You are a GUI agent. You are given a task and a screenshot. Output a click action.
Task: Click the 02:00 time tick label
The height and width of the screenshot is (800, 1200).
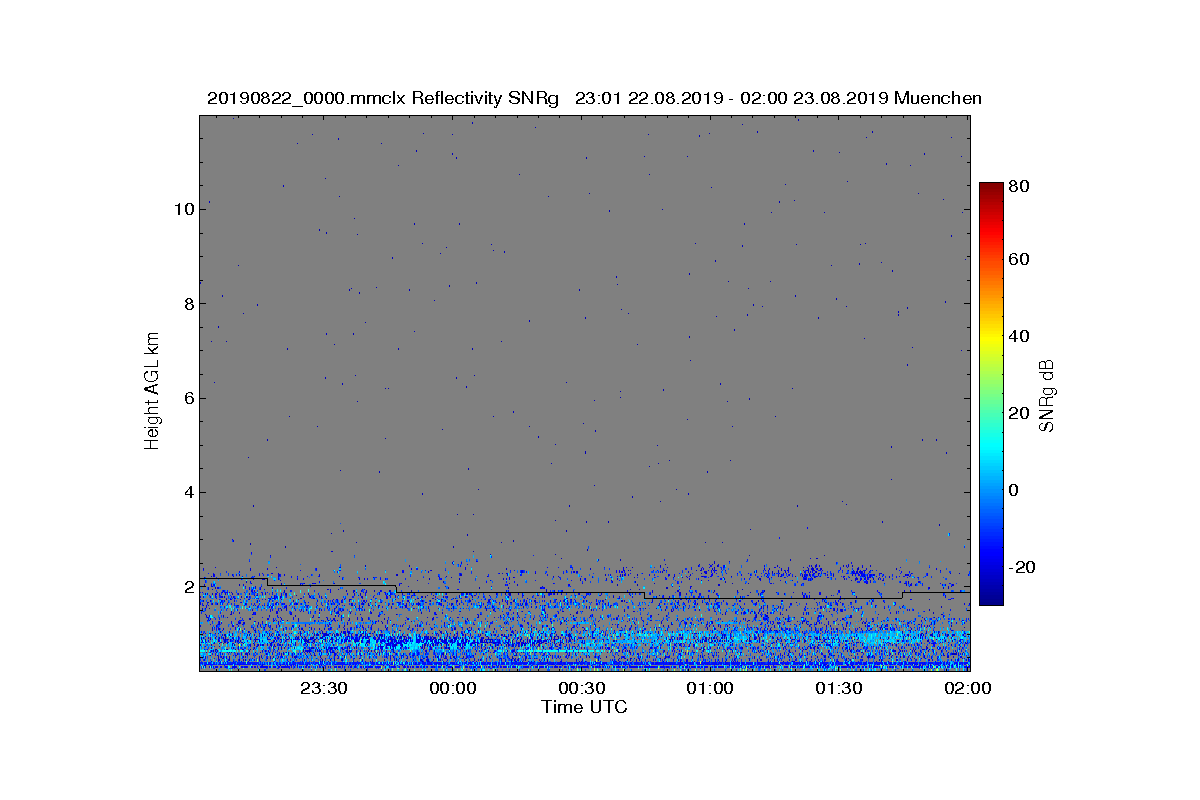click(968, 688)
